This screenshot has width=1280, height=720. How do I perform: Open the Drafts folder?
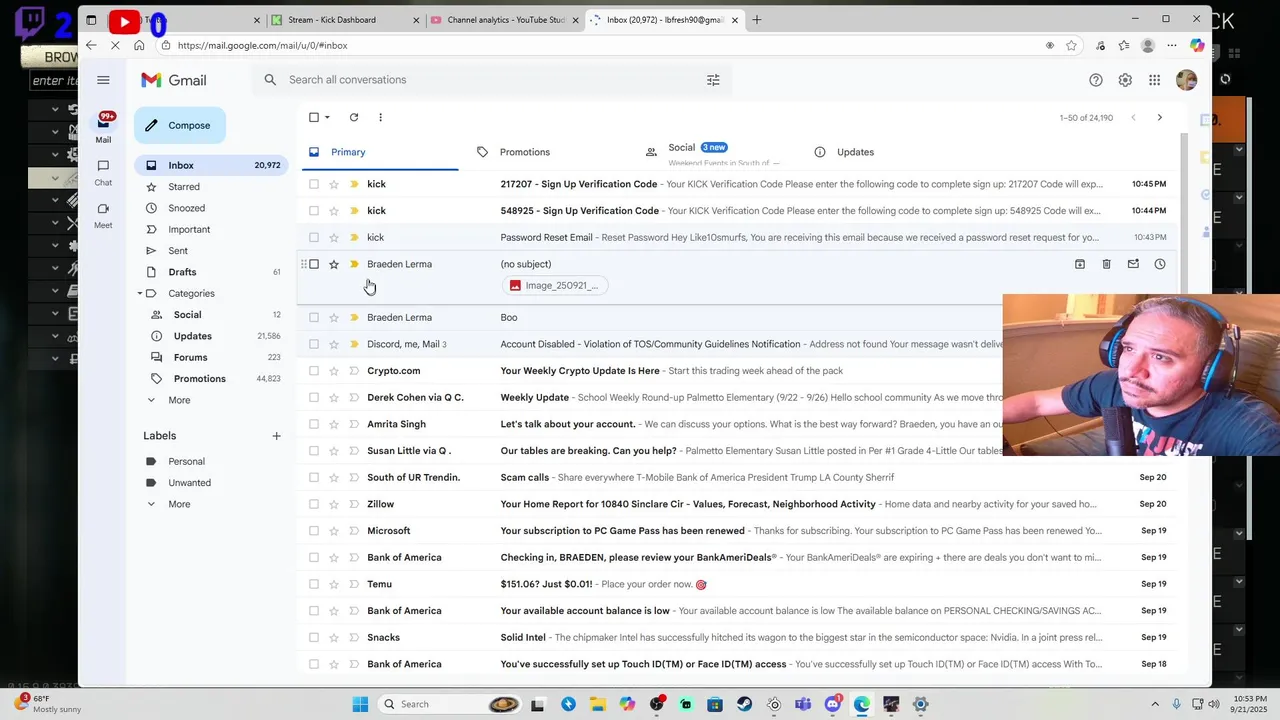(182, 272)
